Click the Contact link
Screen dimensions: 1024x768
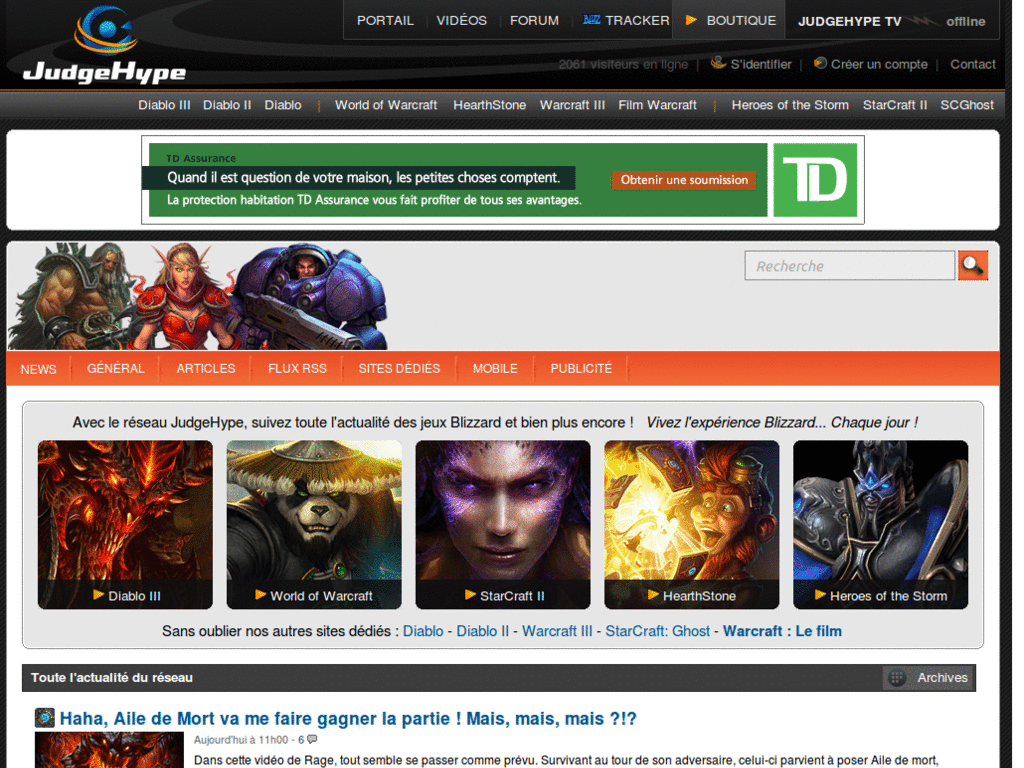(x=972, y=64)
